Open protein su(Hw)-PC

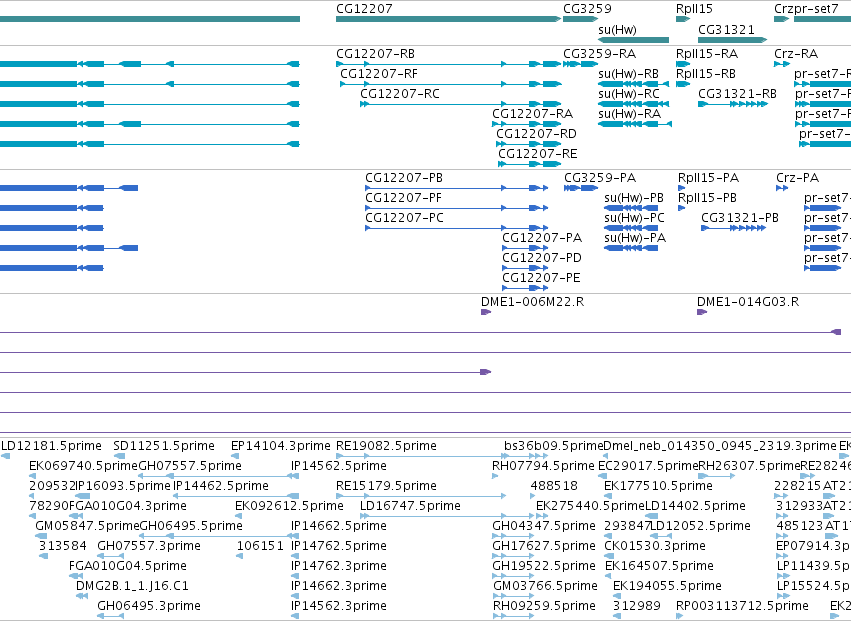(x=634, y=219)
